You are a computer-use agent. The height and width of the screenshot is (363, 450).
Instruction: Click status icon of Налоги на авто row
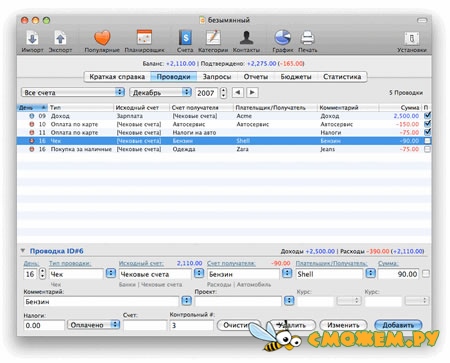pos(32,133)
